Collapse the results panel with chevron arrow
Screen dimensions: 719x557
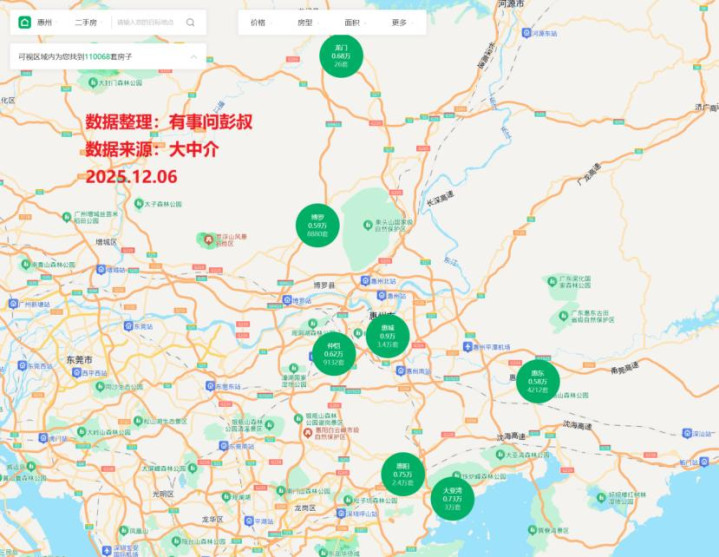pyautogui.click(x=193, y=58)
